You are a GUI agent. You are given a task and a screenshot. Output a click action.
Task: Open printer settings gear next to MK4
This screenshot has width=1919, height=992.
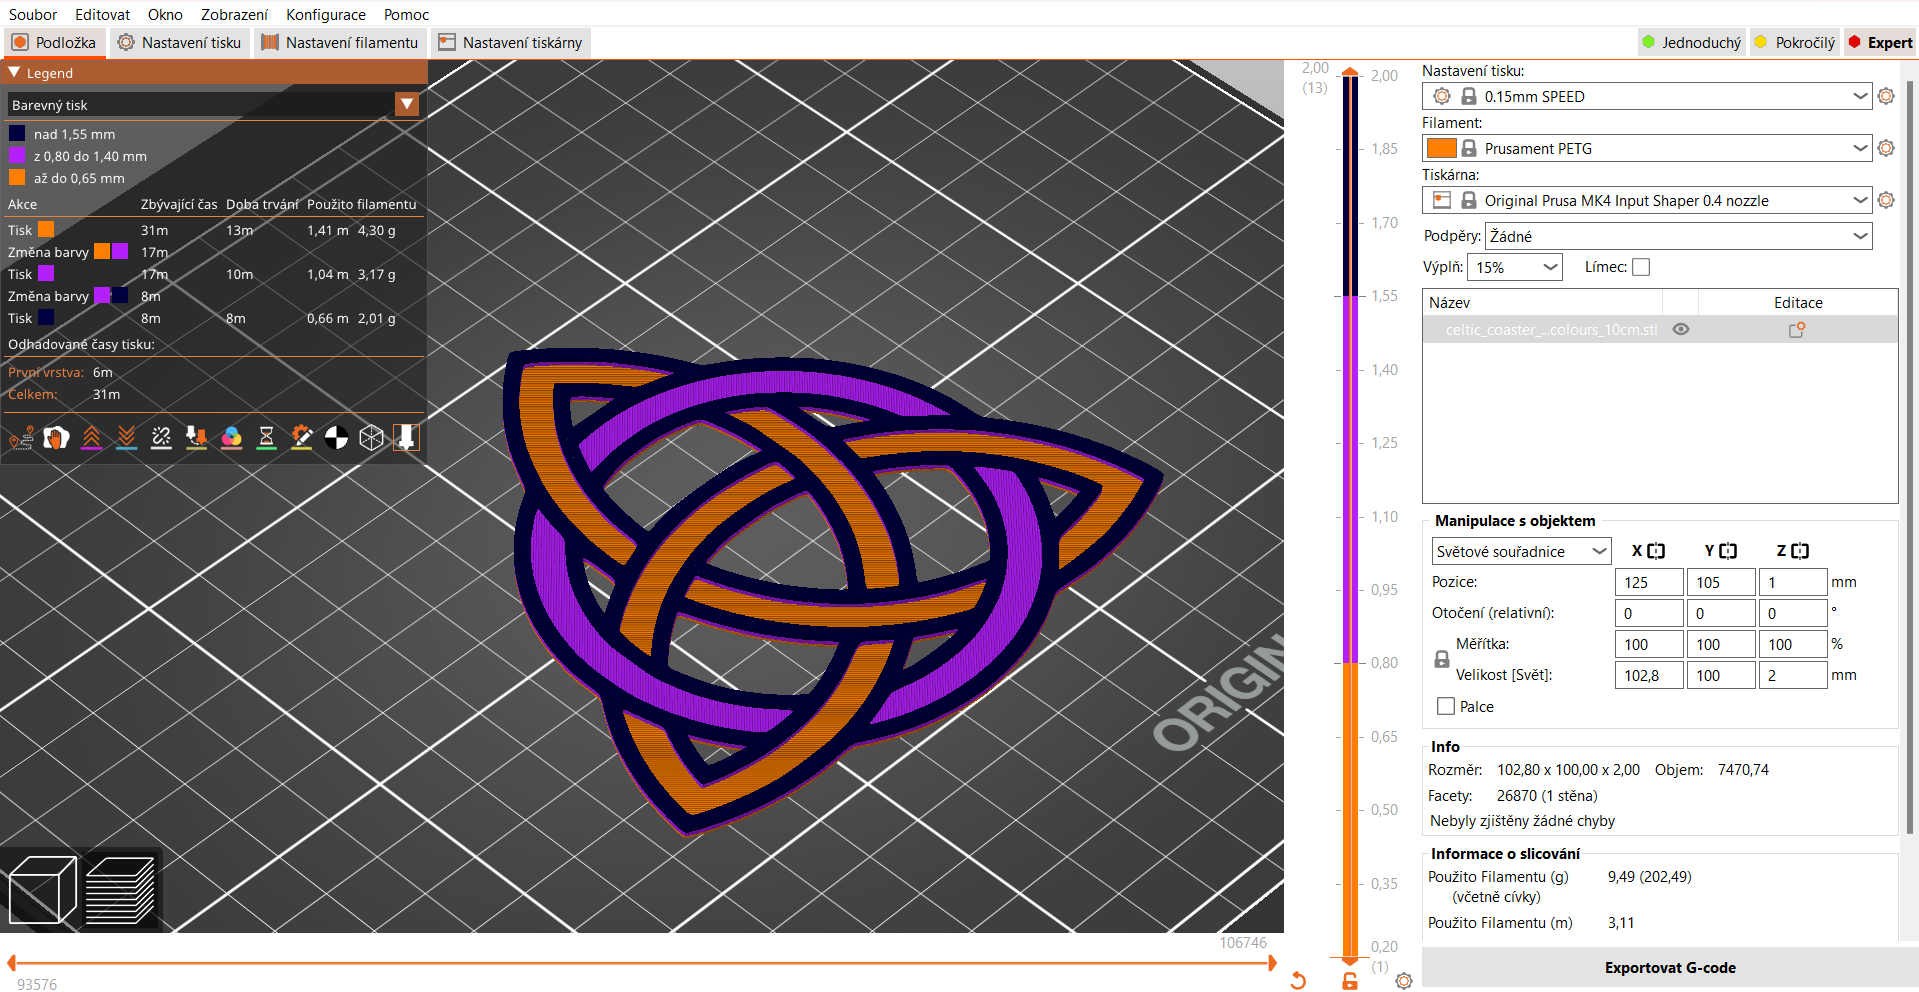(1886, 200)
